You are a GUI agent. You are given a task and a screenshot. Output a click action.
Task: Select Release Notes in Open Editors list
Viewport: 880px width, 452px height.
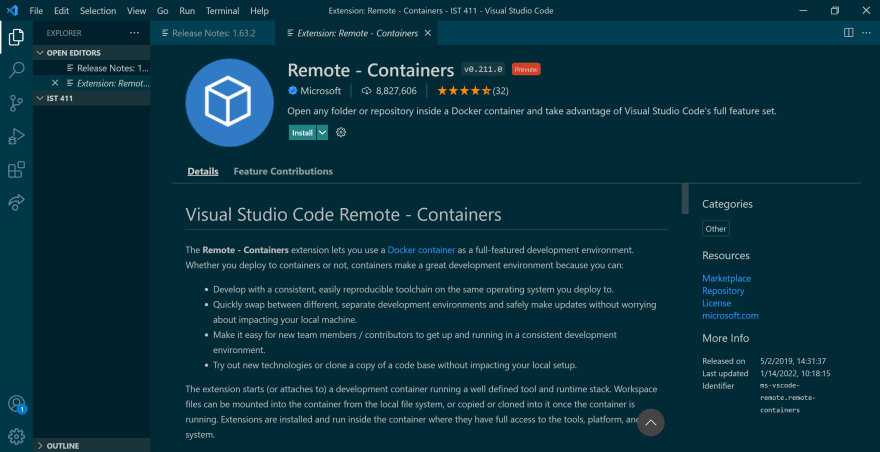(x=91, y=68)
